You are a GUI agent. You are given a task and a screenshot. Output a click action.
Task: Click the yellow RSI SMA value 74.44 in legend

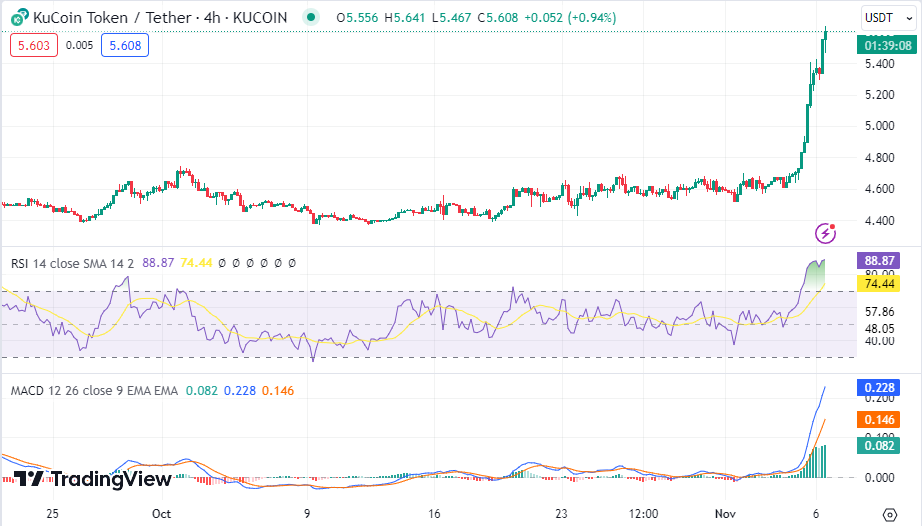point(196,263)
